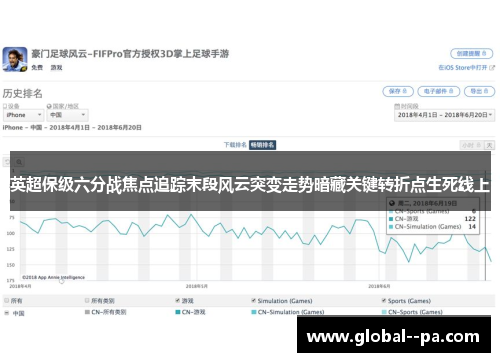Image resolution: width=500 pixels, height=362 pixels.
Task: Uncheck the Sports (Games) checkbox
Action: tap(384, 301)
